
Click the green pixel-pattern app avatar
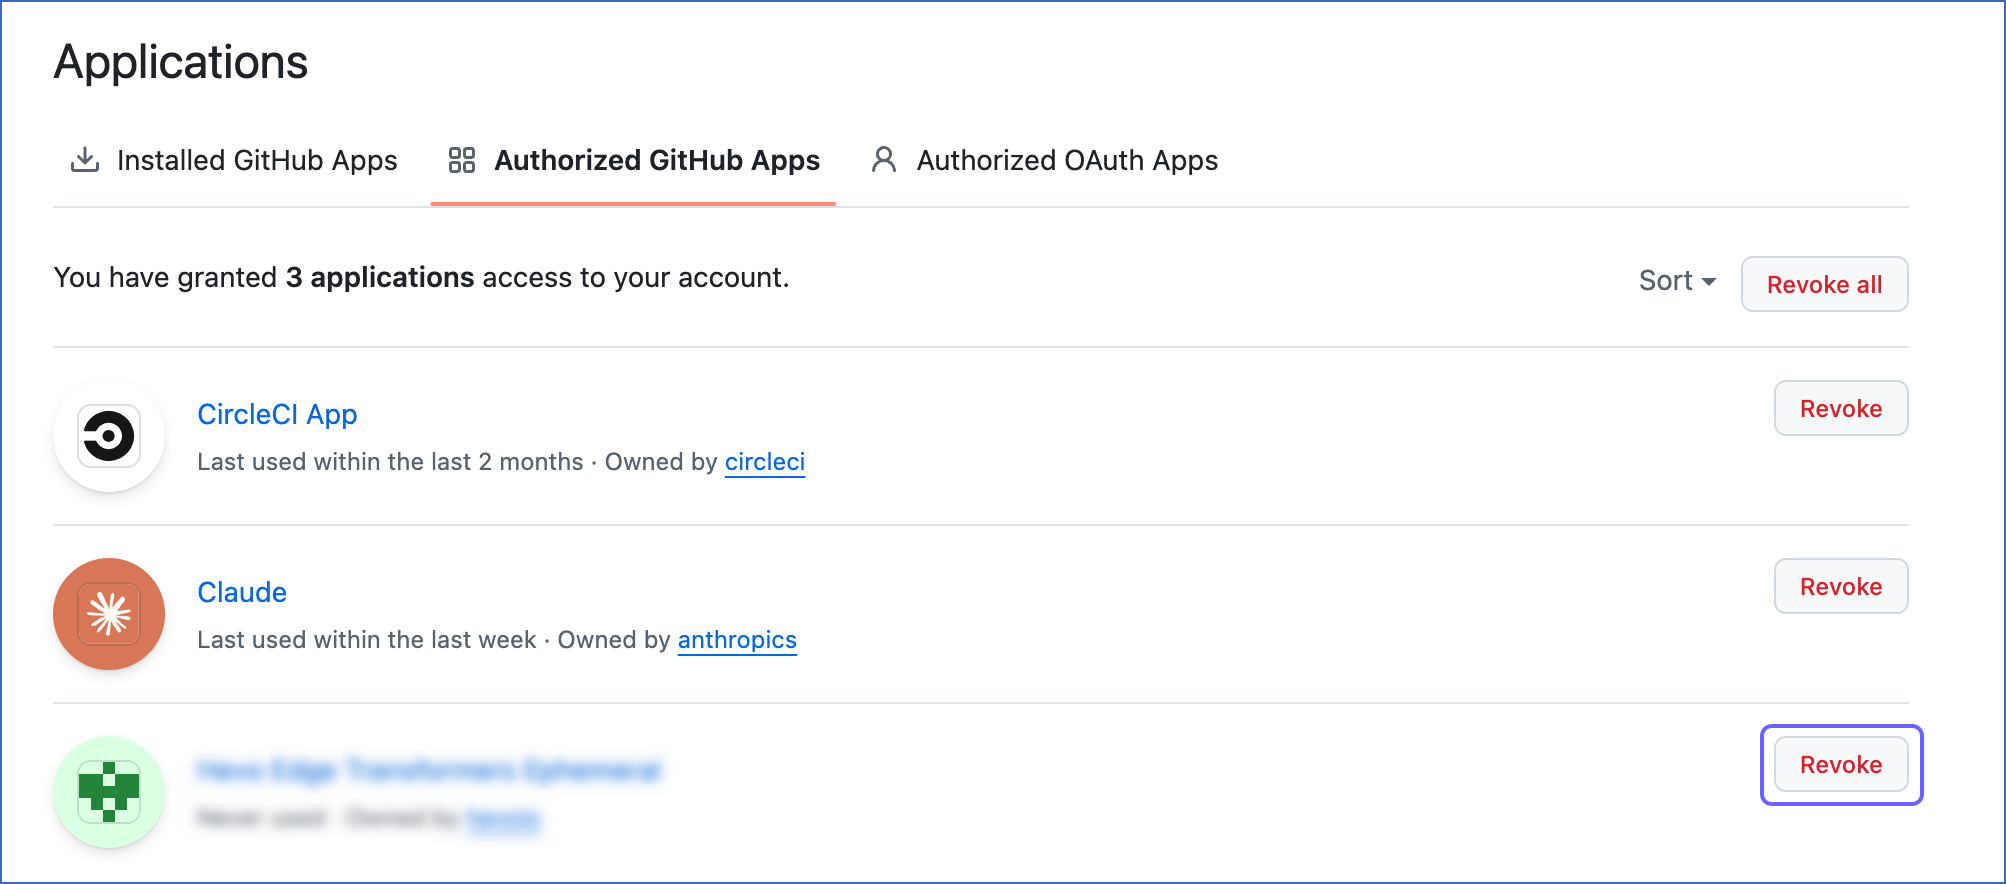click(109, 792)
